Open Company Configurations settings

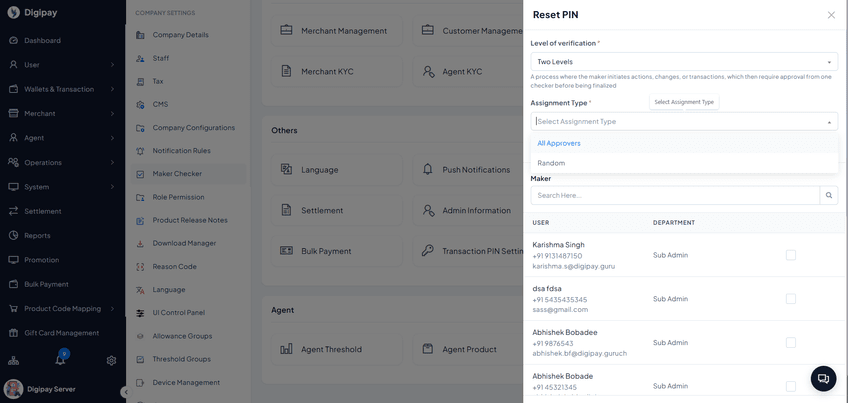pyautogui.click(x=188, y=128)
